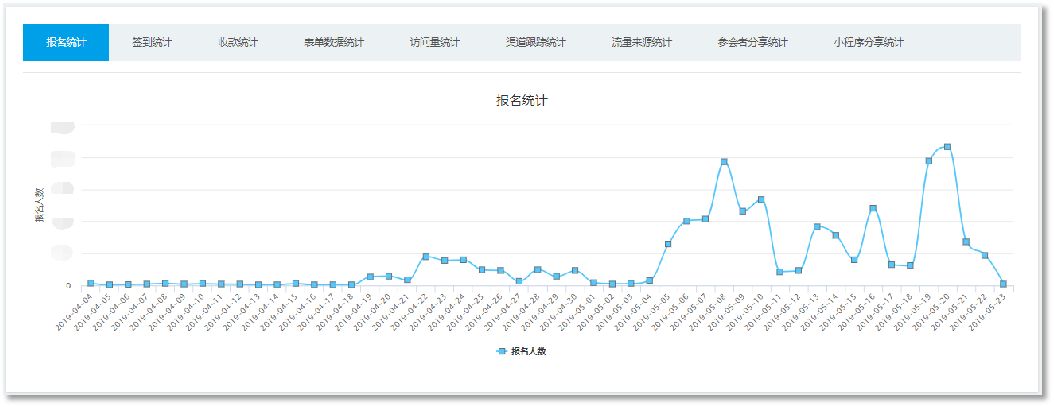Click the blue legend marker icon
This screenshot has height=407, width=1054.
point(501,351)
